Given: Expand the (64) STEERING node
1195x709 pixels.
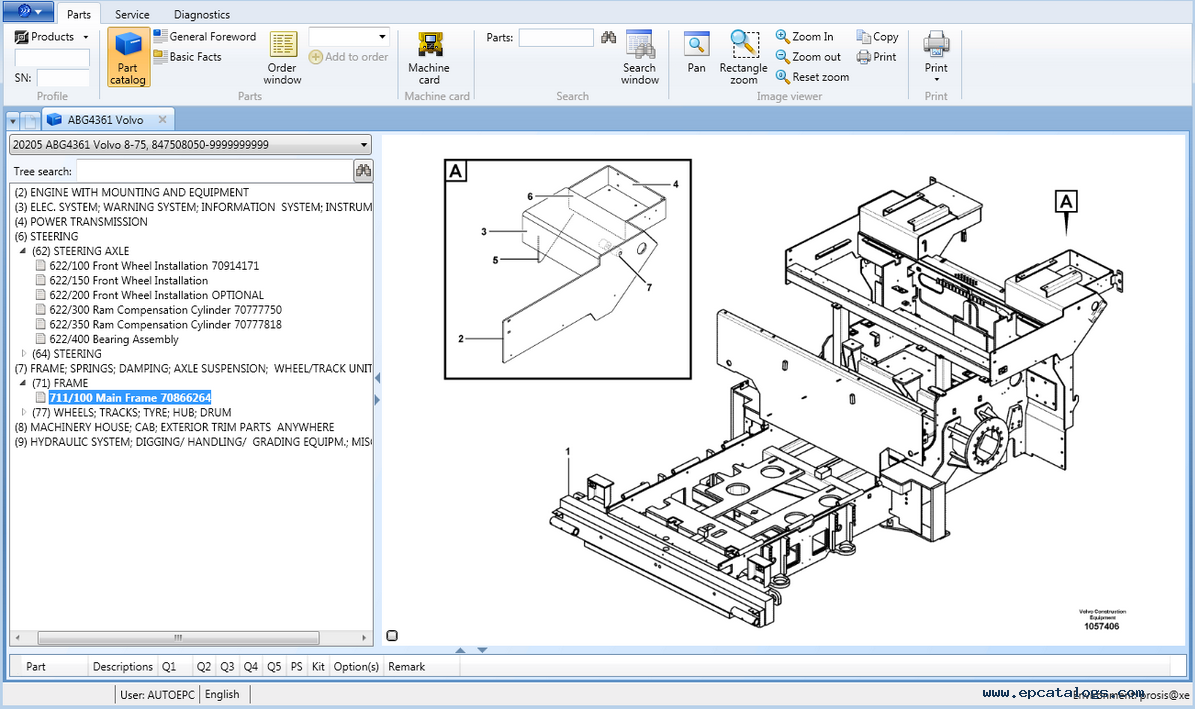Looking at the screenshot, I should 23,354.
